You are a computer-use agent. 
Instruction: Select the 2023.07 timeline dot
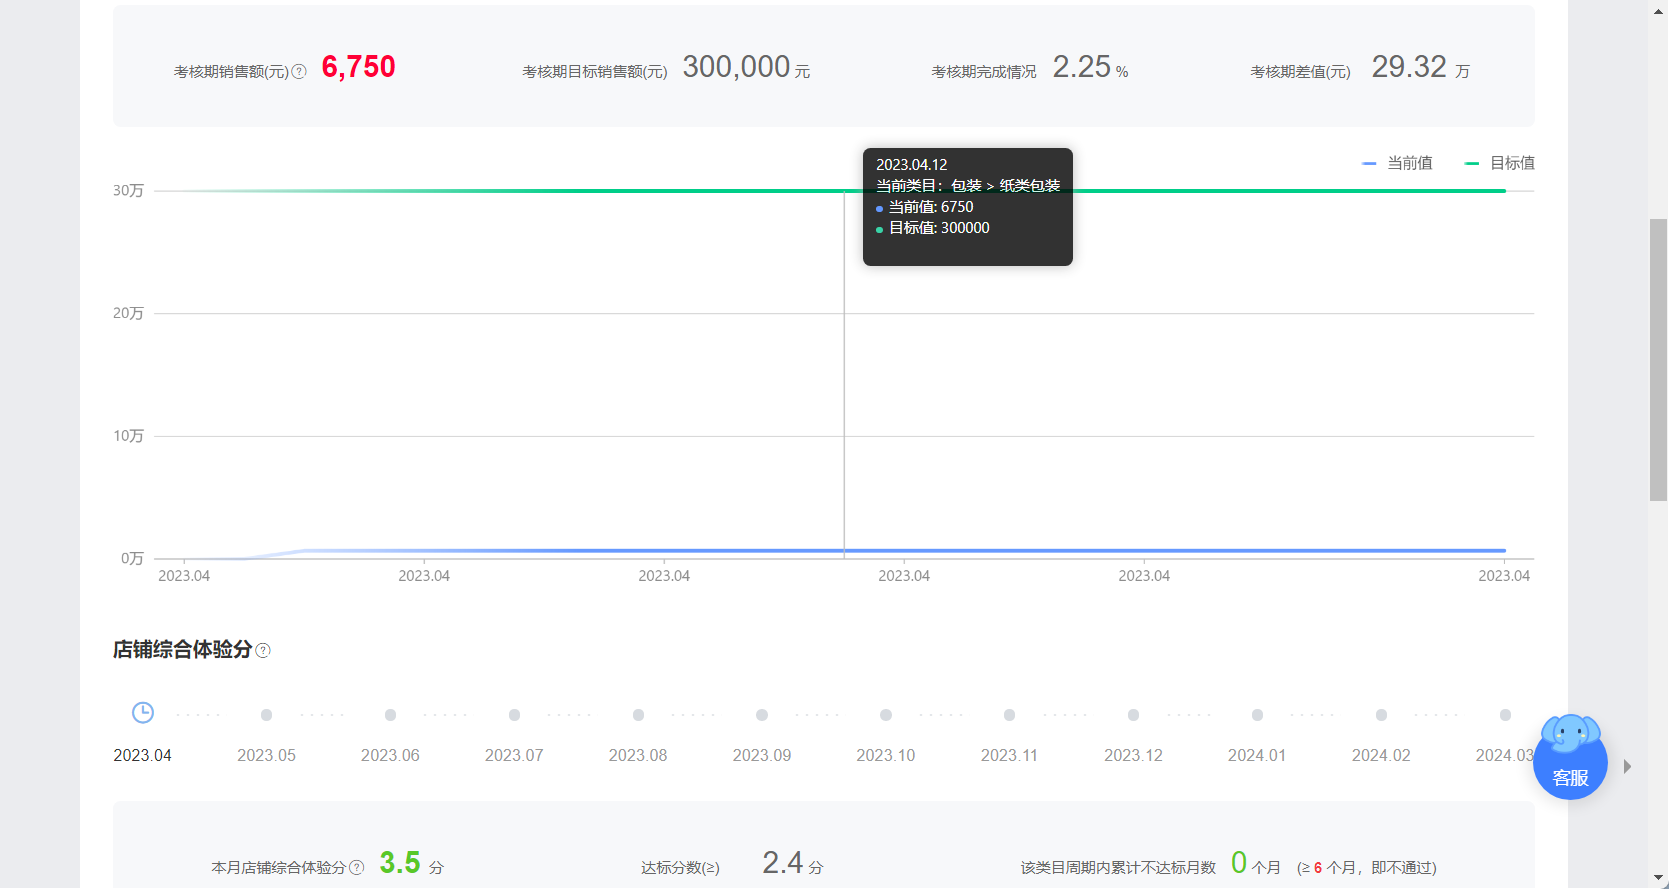click(514, 715)
